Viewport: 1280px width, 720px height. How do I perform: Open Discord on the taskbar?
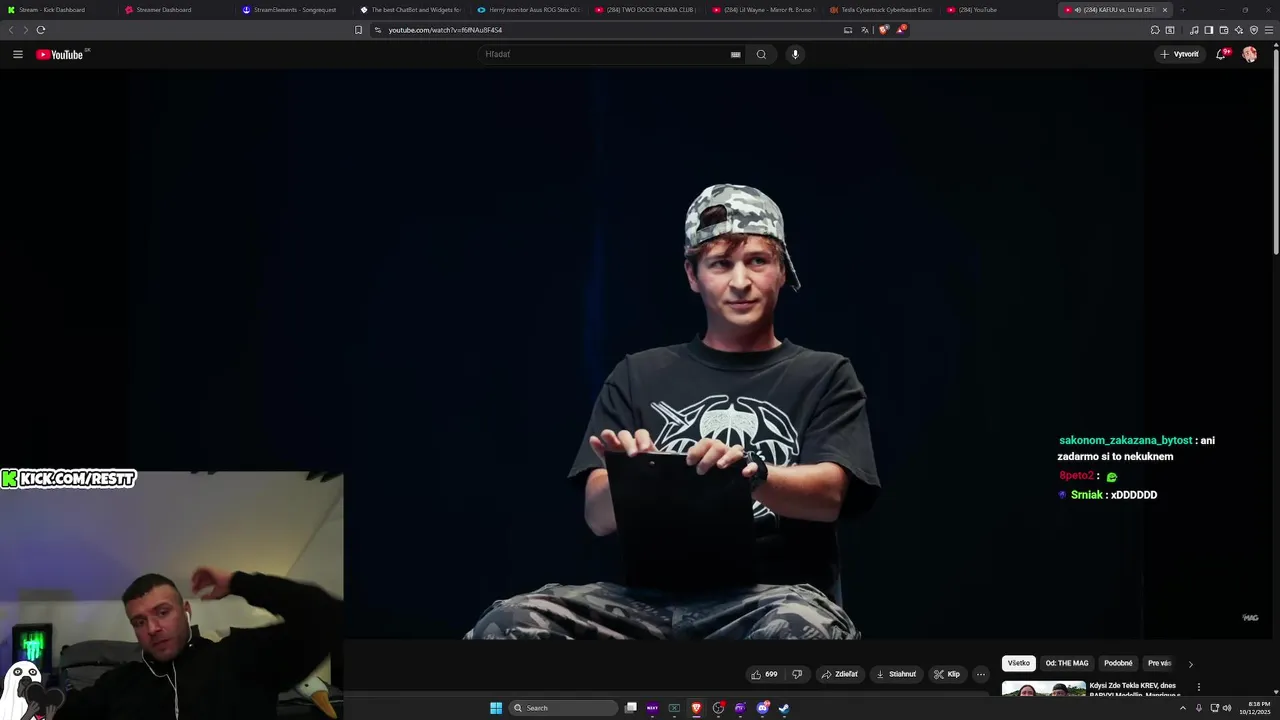[762, 708]
